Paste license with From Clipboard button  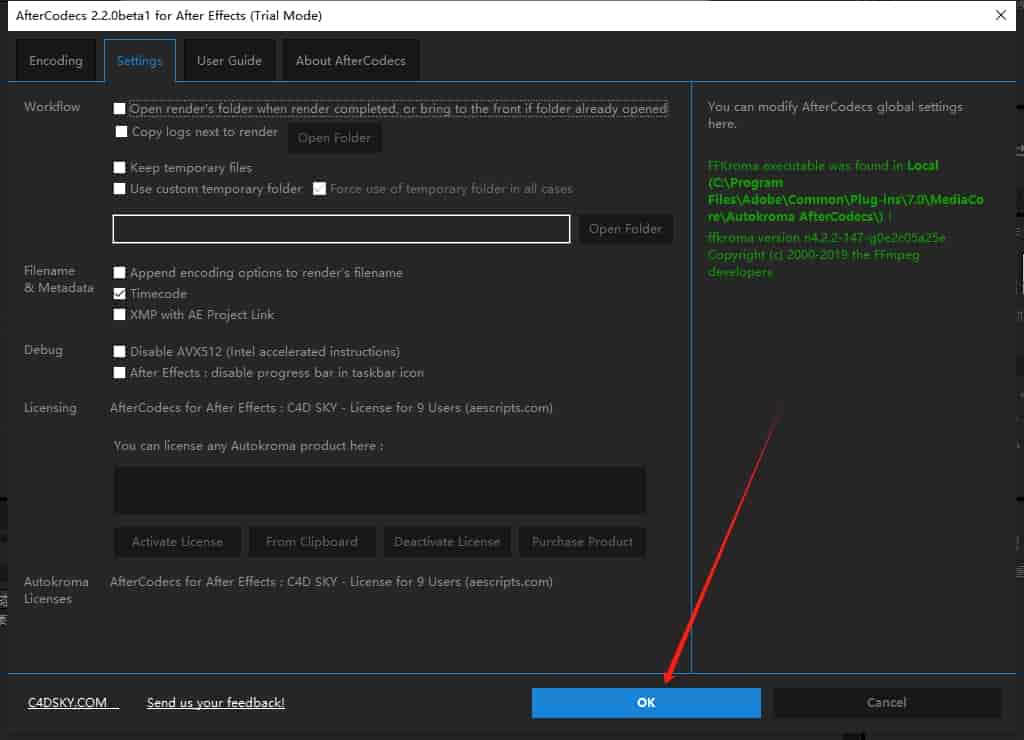(x=312, y=541)
